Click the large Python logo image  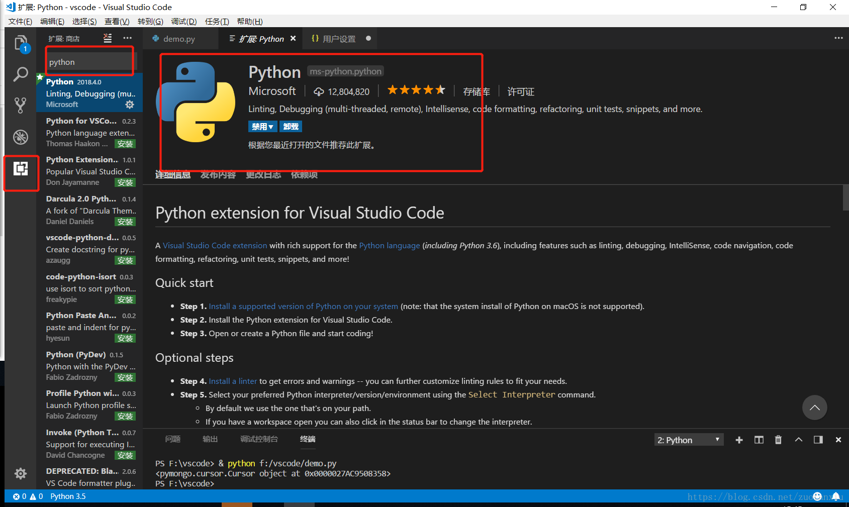point(196,102)
